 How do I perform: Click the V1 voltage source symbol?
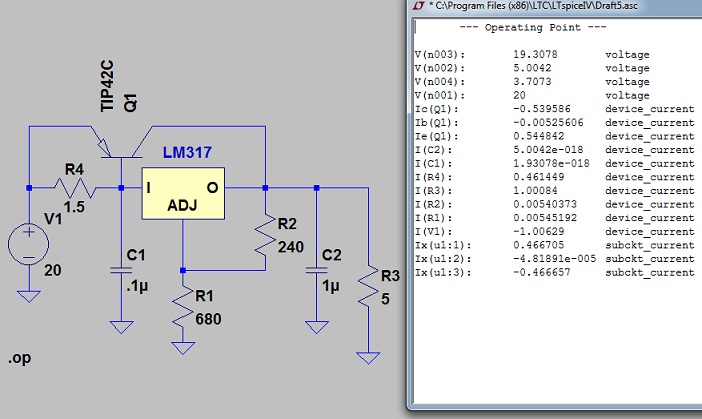[29, 245]
